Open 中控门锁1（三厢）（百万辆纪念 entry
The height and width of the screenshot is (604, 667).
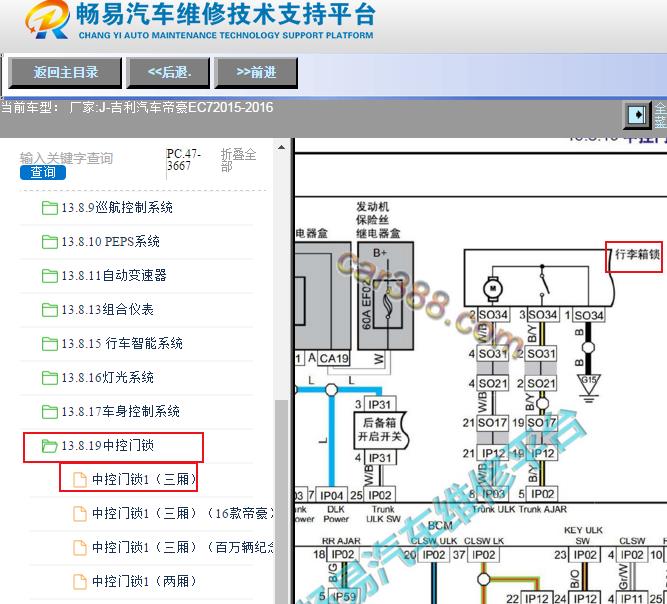(x=183, y=547)
